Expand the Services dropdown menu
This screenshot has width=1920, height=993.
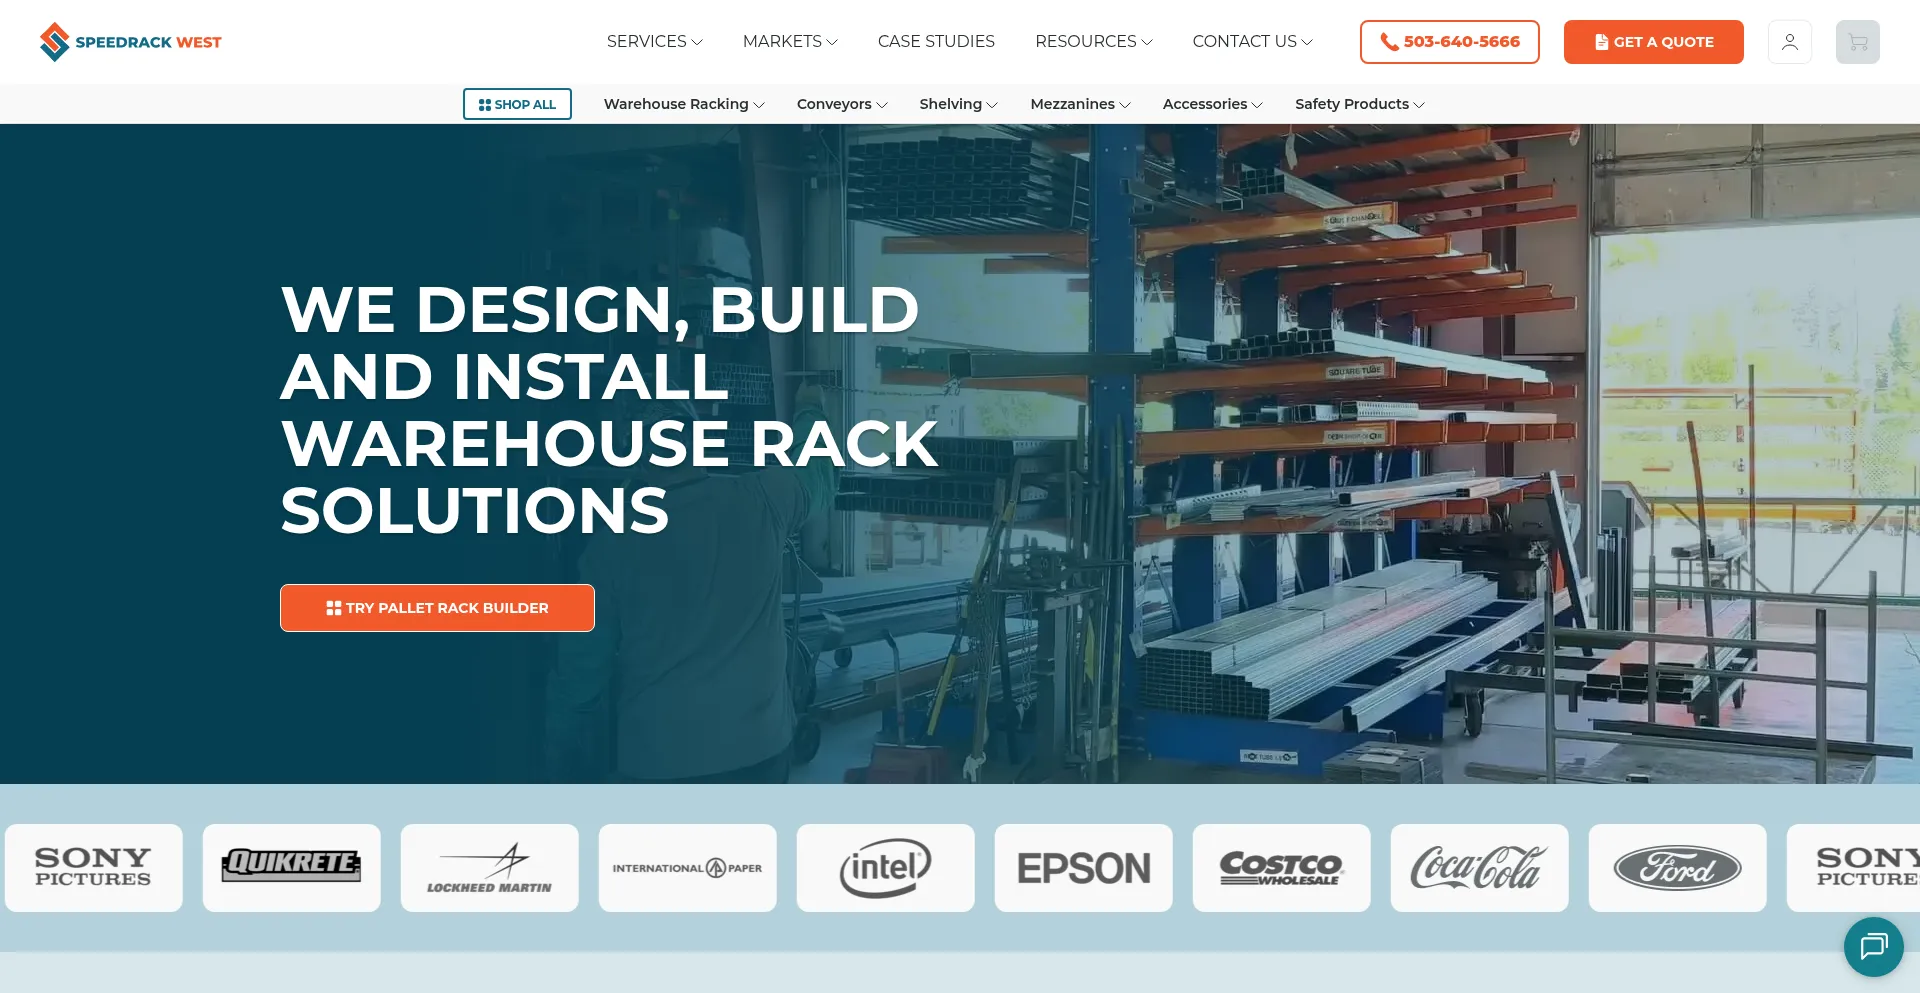pyautogui.click(x=654, y=42)
